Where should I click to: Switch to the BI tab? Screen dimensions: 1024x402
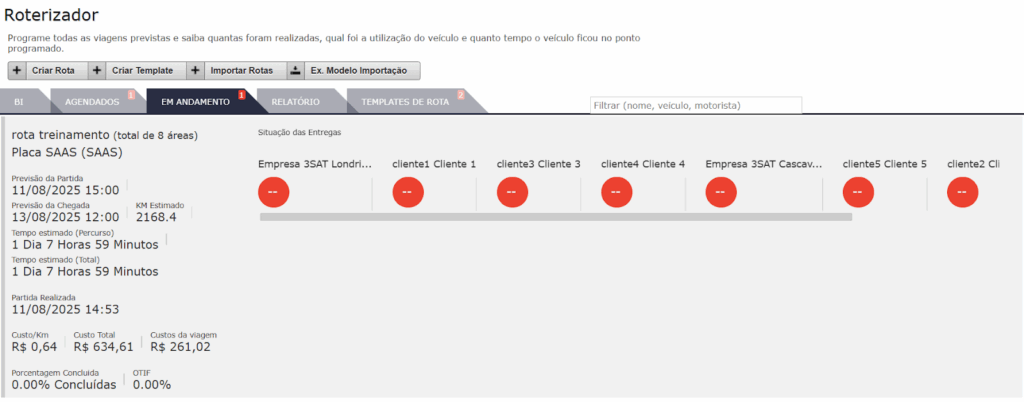click(x=19, y=102)
